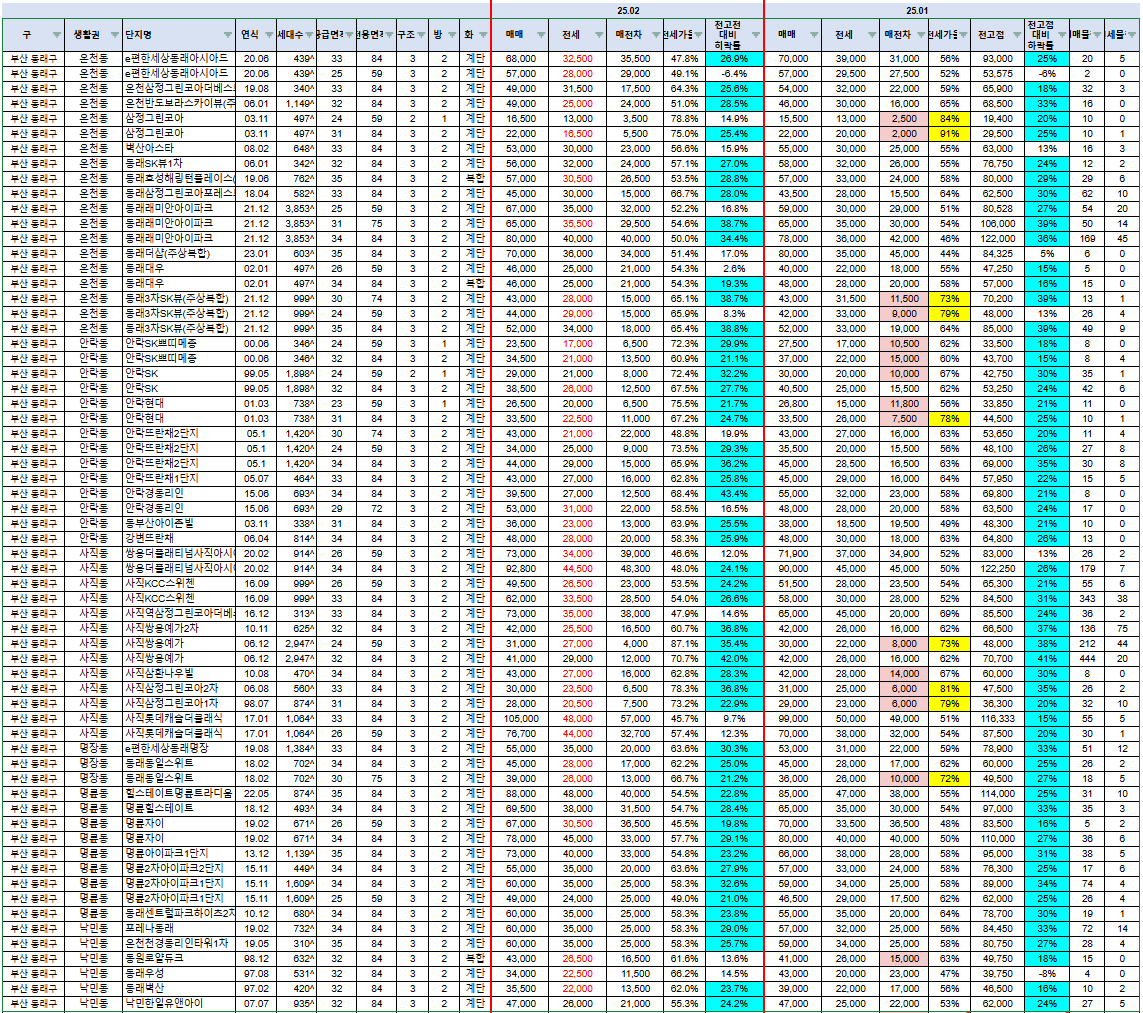Select the 사직삼정그린코아2차 name cell
This screenshot has width=1143, height=1013.
click(179, 689)
